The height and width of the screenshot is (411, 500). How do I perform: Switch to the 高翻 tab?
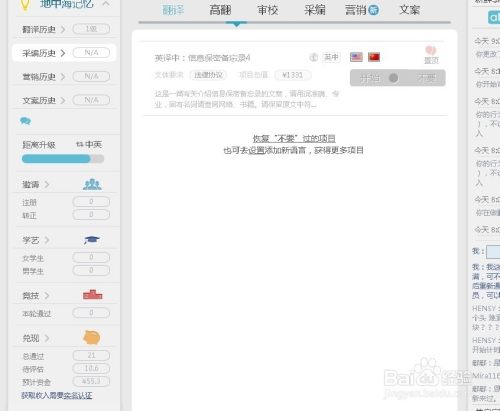220,10
